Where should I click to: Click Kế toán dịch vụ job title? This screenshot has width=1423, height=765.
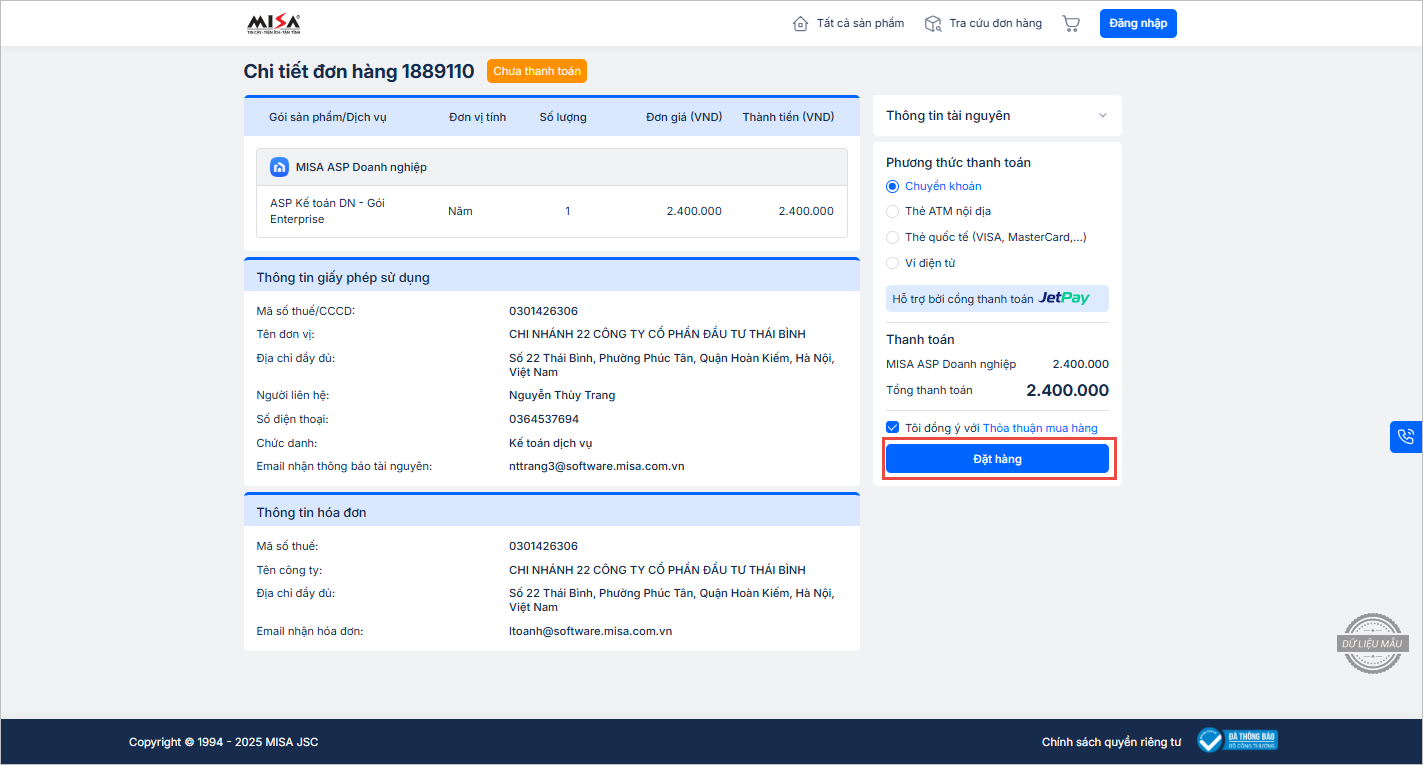(x=551, y=443)
